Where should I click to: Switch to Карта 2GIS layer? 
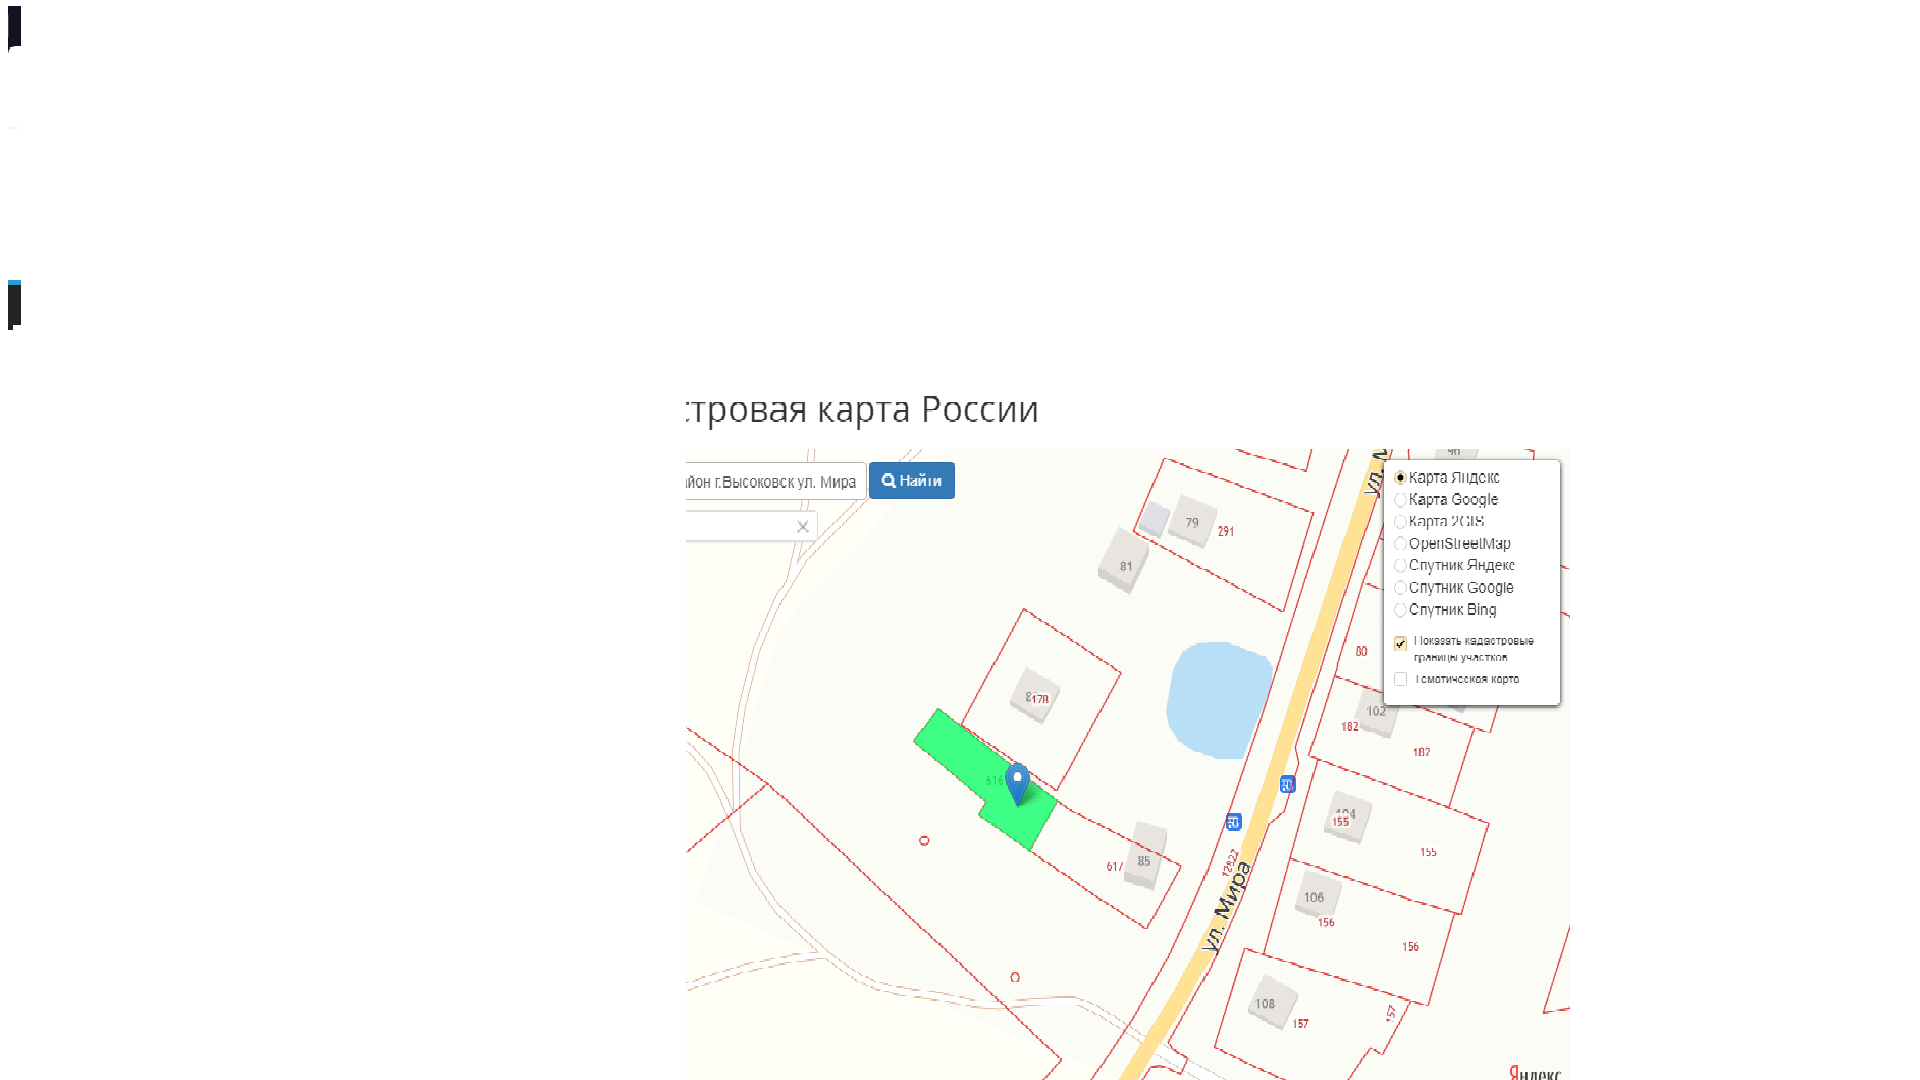[x=1400, y=522]
